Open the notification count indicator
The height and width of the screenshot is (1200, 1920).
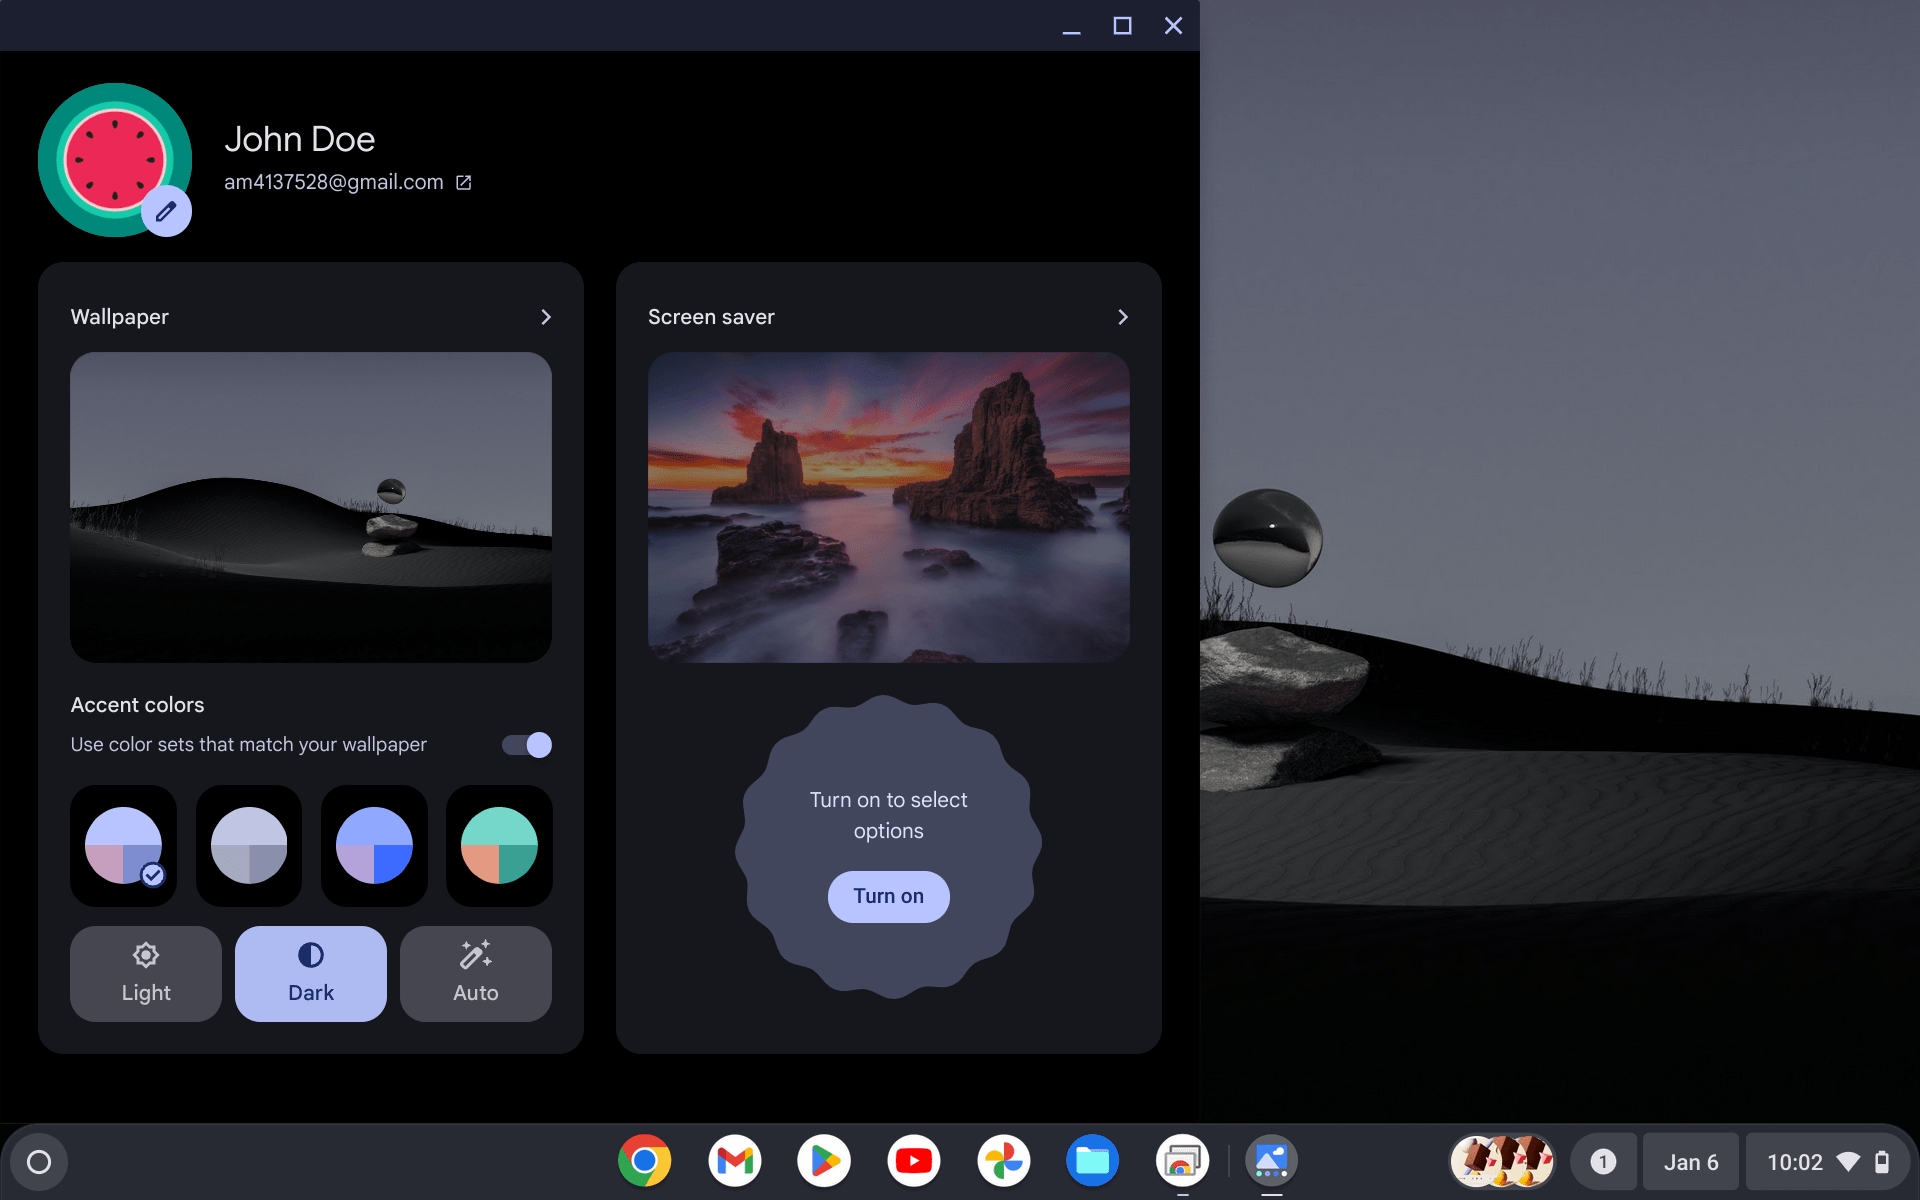(x=1603, y=1162)
